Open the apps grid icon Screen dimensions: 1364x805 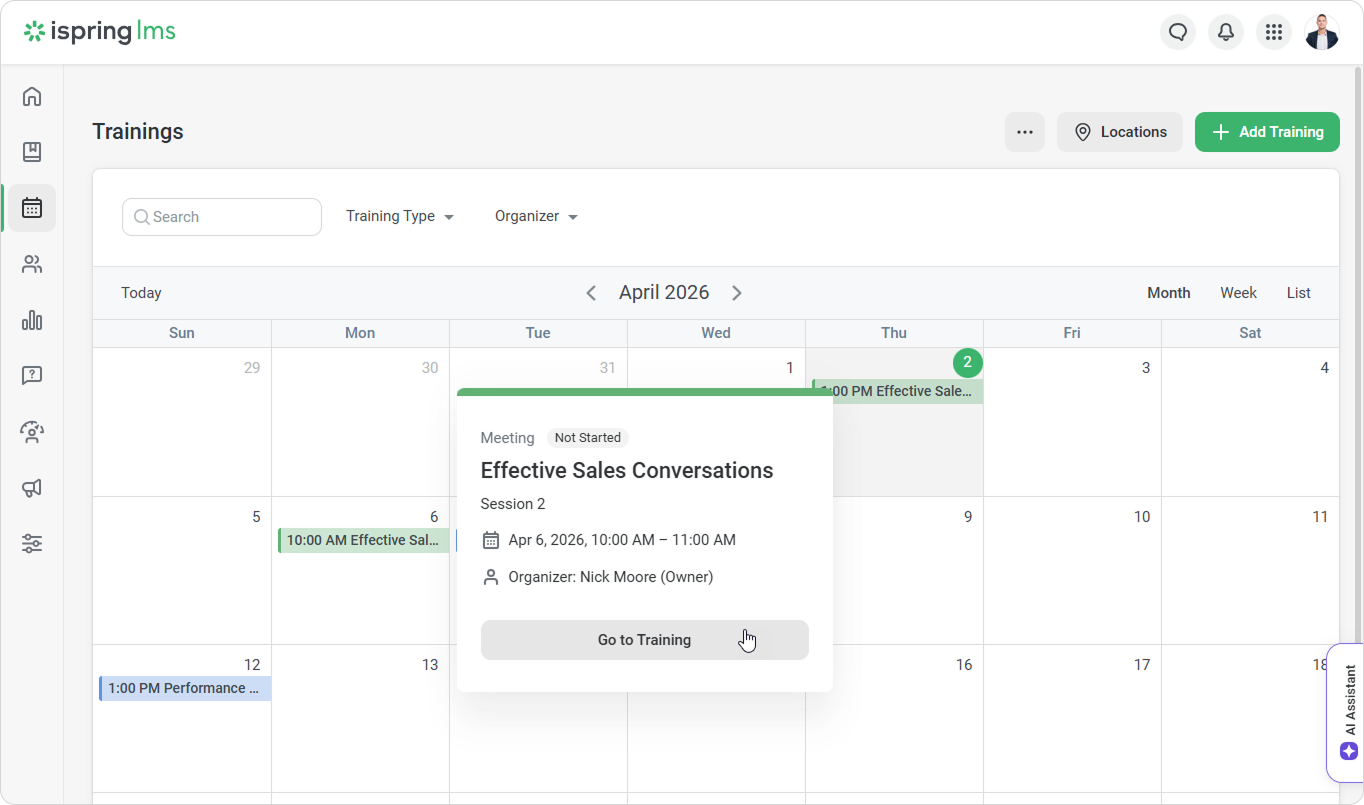pyautogui.click(x=1273, y=32)
